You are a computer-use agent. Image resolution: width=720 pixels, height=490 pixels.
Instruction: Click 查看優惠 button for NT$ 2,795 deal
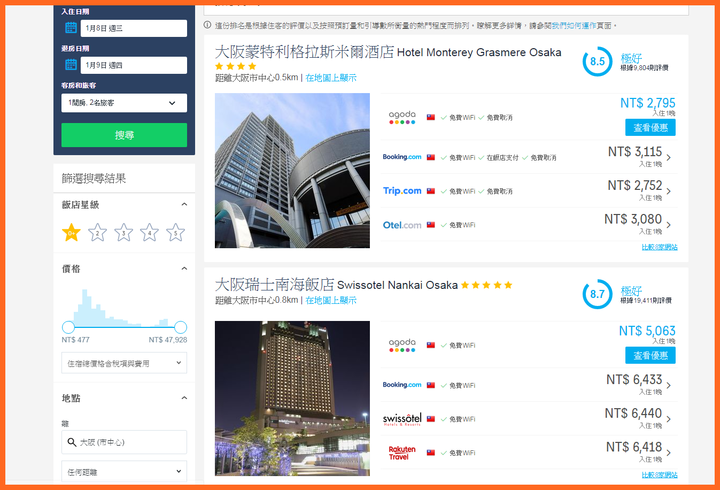(x=650, y=128)
